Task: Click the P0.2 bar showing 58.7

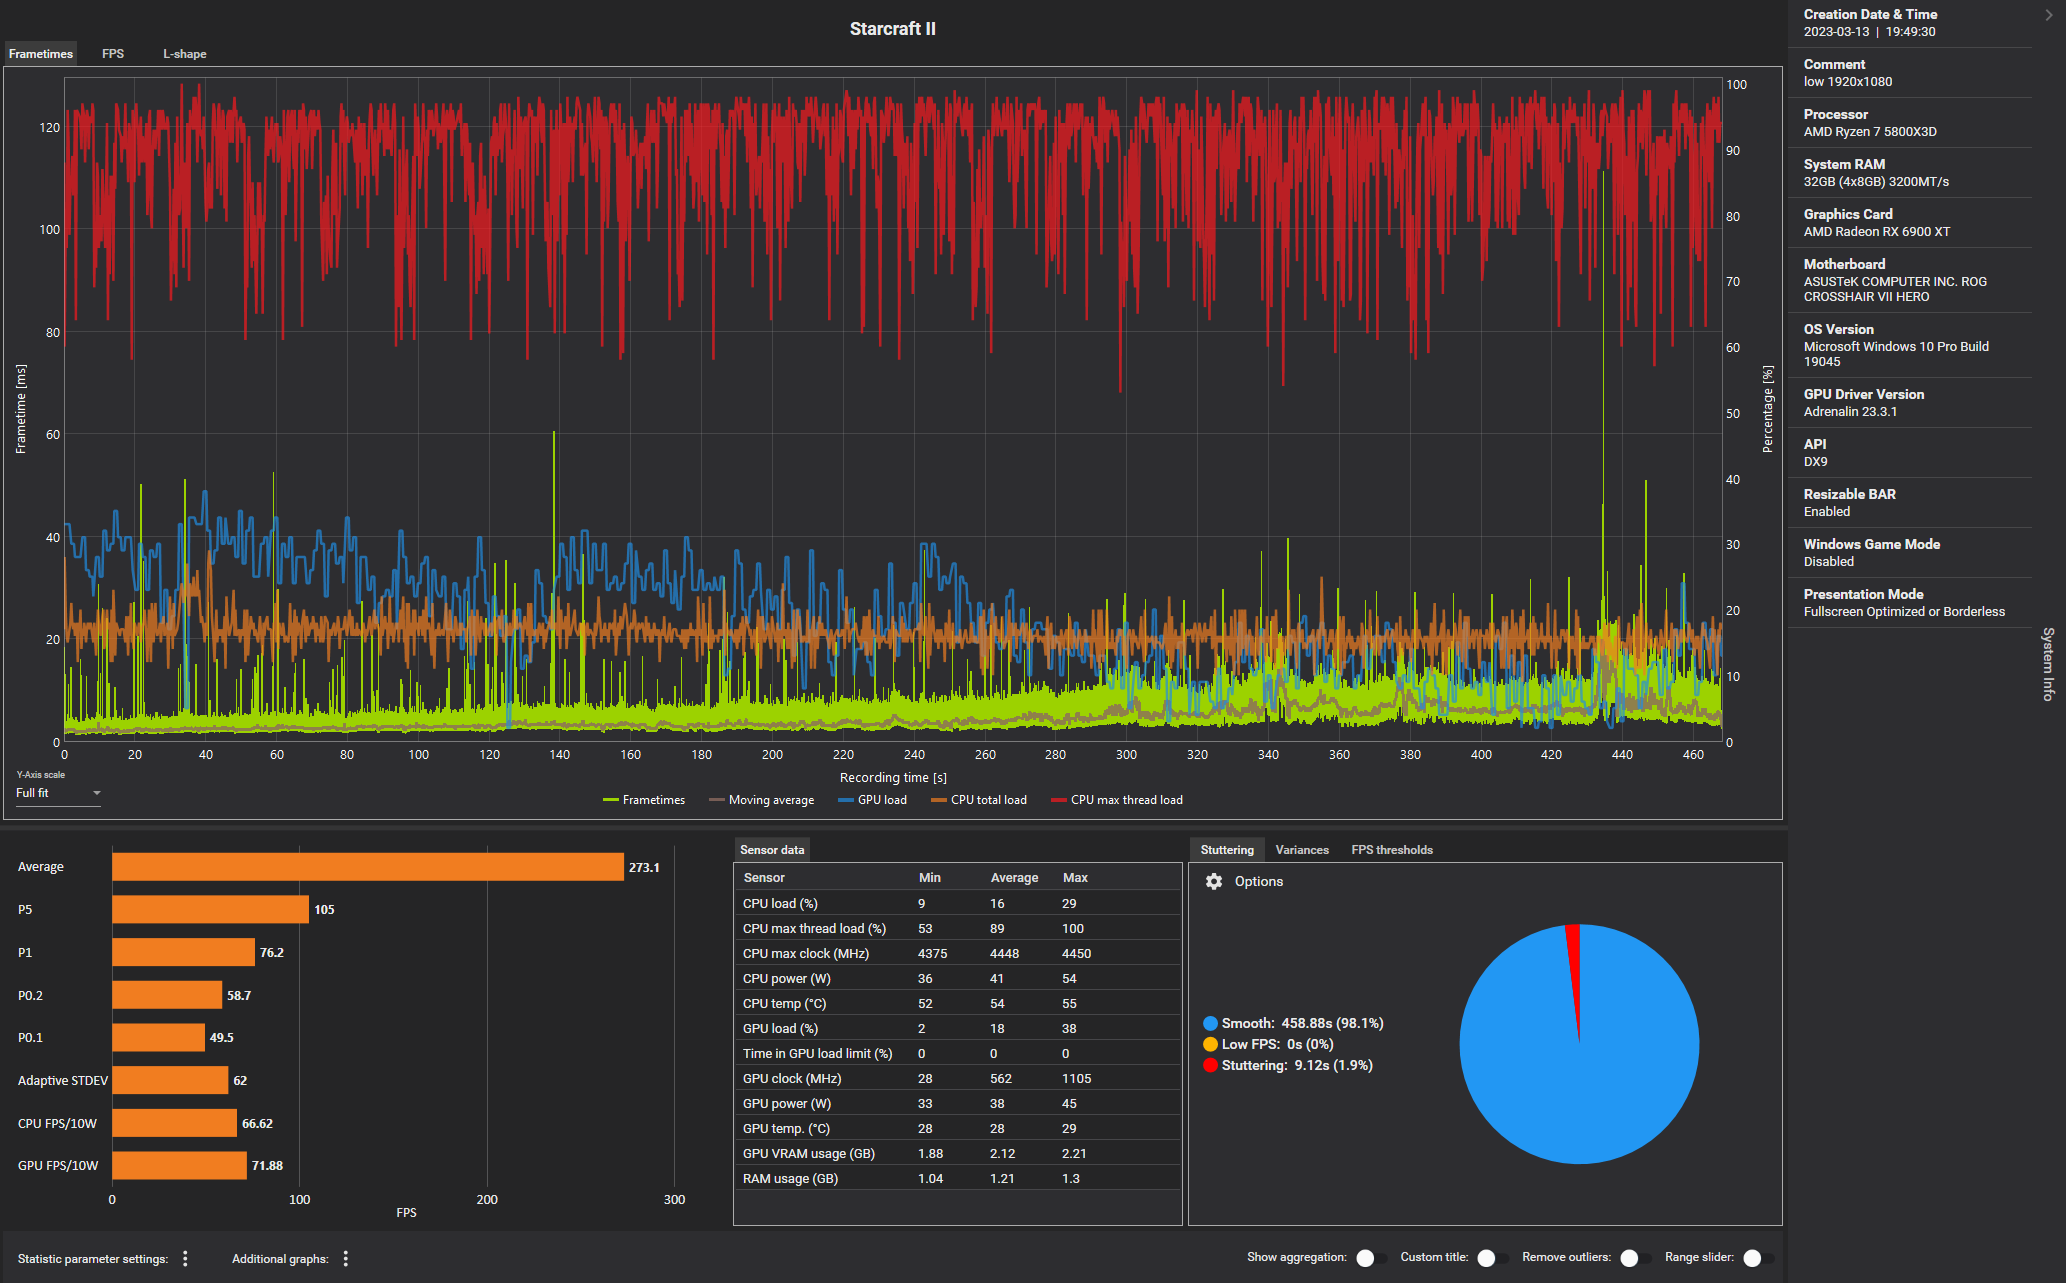Action: (167, 995)
